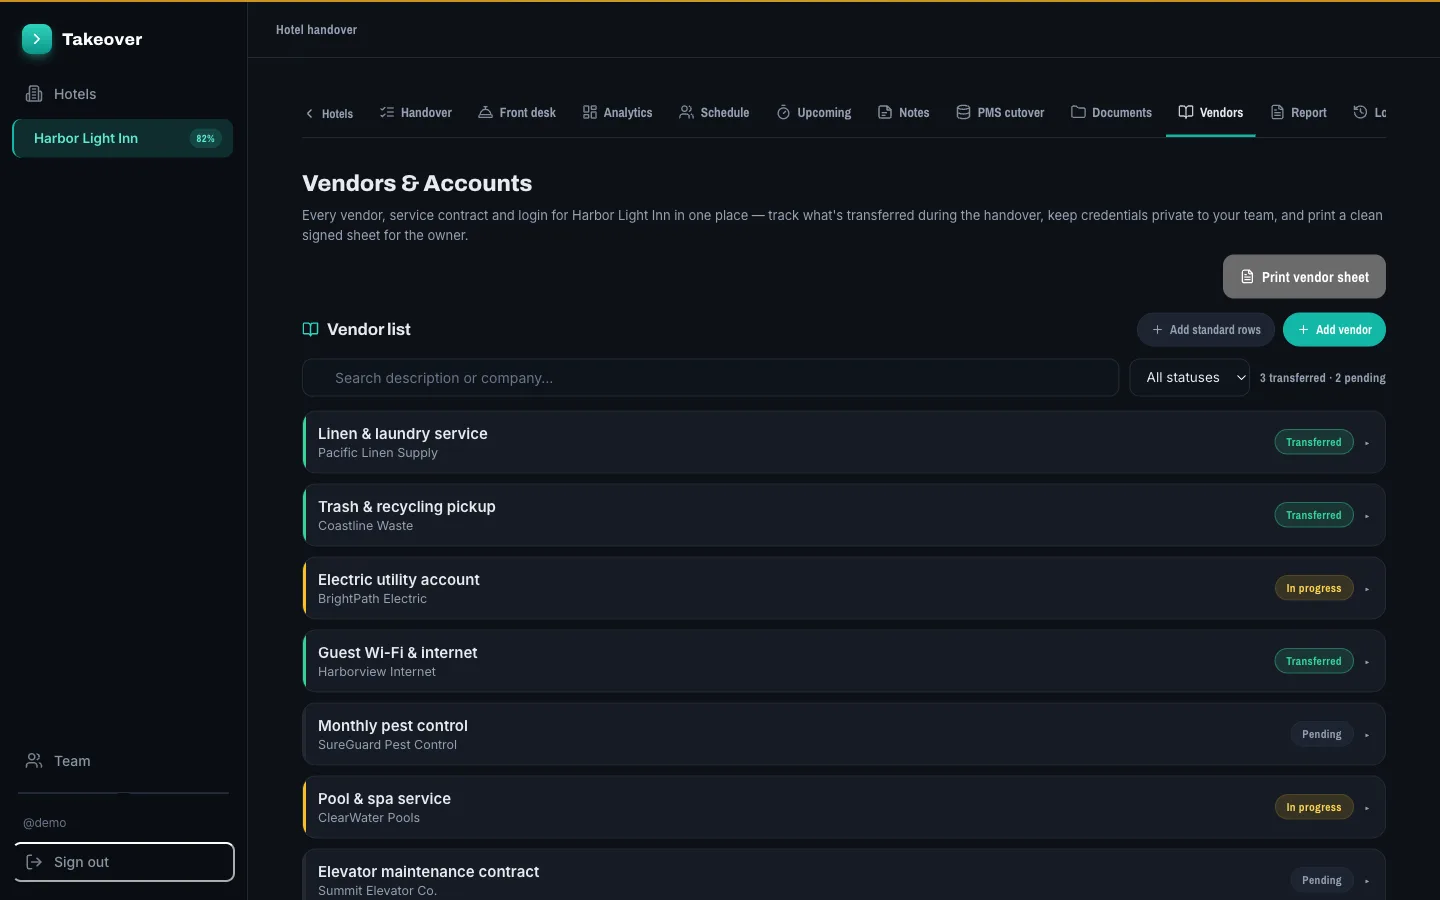Open the Upcoming tab
Viewport: 1440px width, 900px height.
(814, 113)
